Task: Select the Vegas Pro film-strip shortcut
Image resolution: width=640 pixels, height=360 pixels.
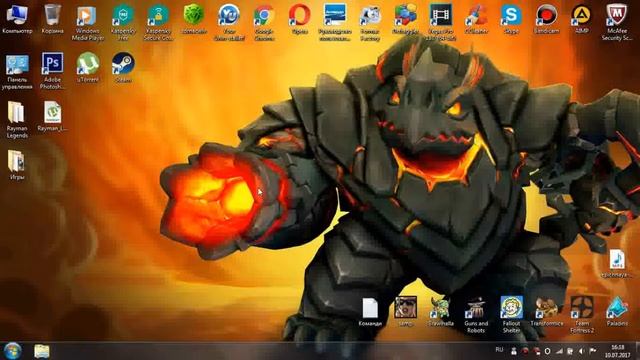Action: click(x=441, y=22)
